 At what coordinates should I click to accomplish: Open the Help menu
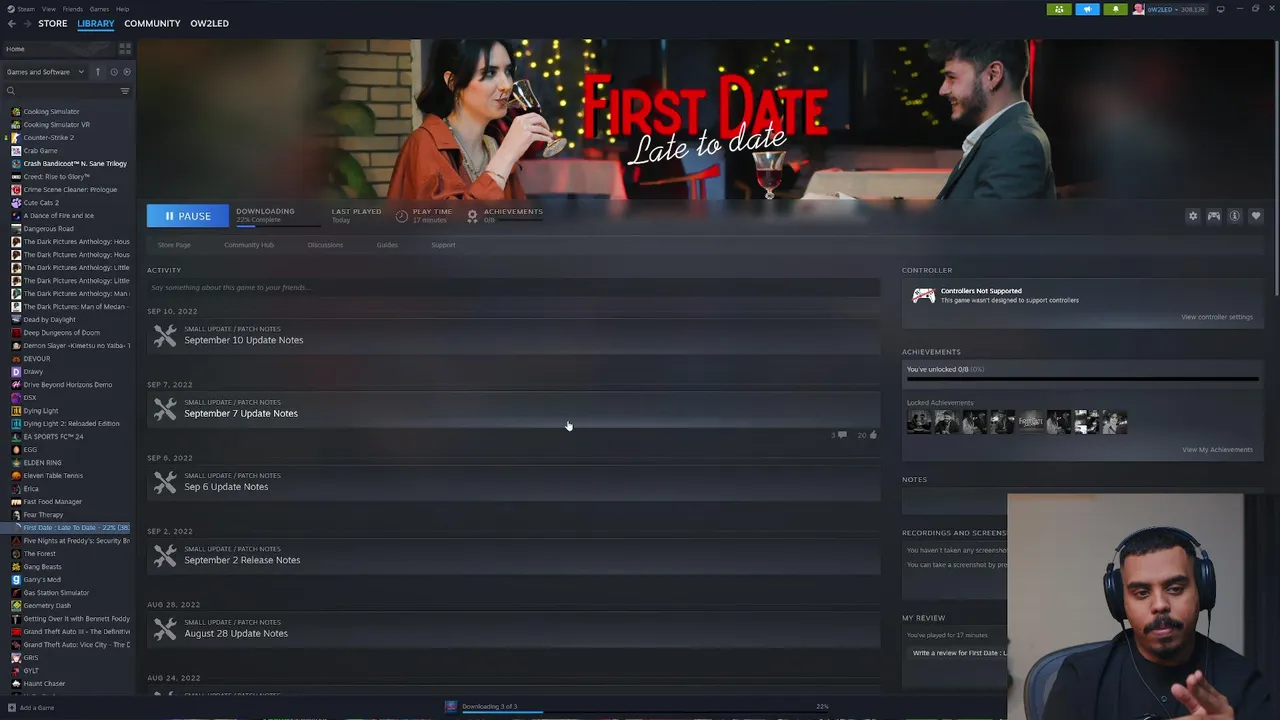[122, 9]
